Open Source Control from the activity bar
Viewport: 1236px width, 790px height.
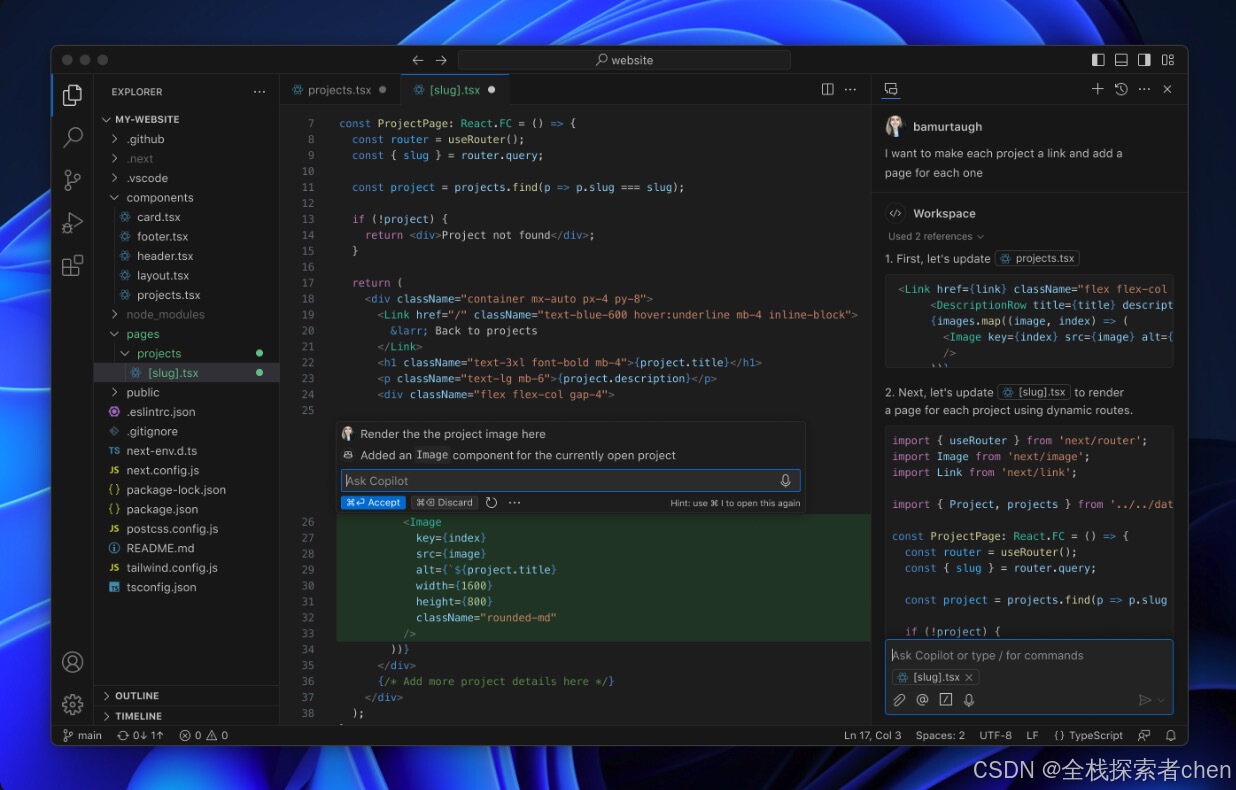coord(72,180)
